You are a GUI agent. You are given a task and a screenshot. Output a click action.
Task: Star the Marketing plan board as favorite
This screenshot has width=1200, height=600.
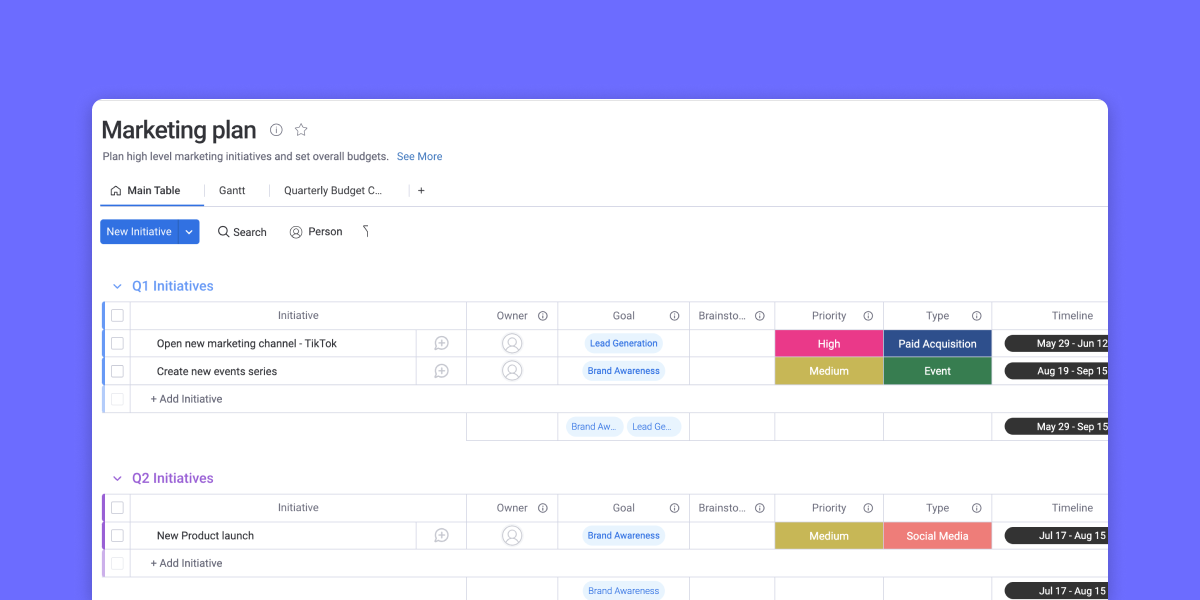click(301, 129)
